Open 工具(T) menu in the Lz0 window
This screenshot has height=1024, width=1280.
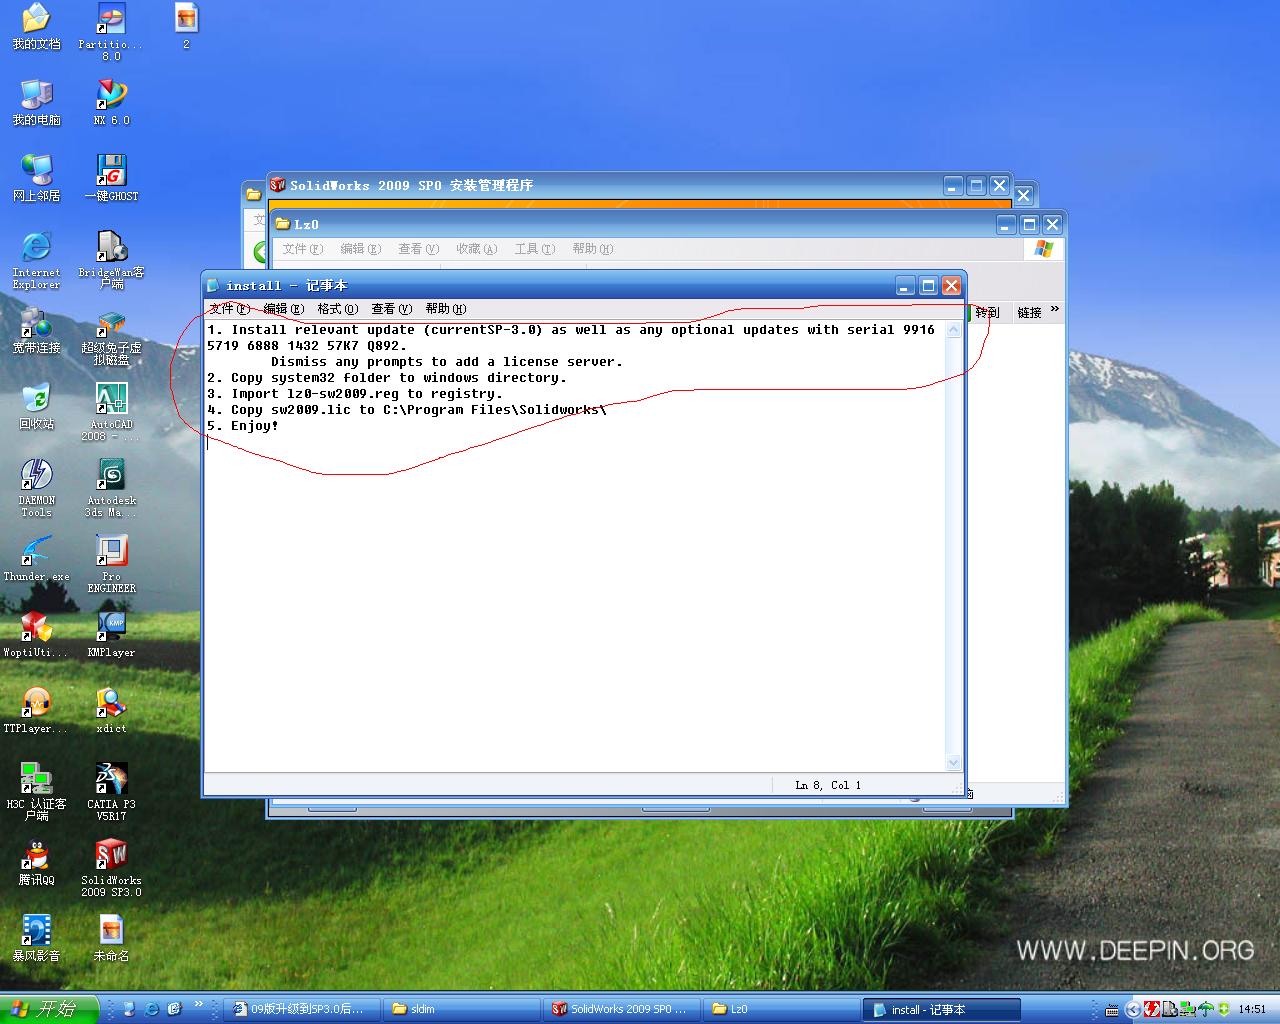point(535,249)
